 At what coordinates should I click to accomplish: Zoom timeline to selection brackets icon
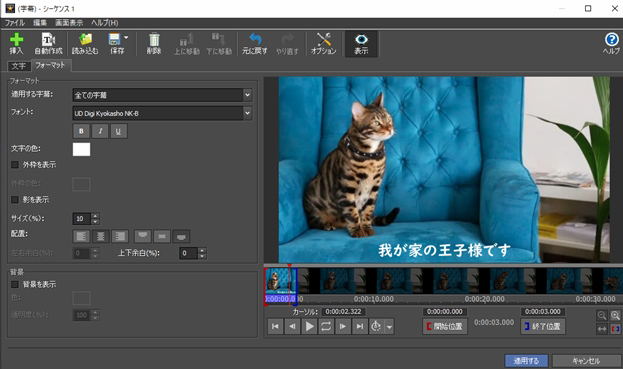[615, 329]
